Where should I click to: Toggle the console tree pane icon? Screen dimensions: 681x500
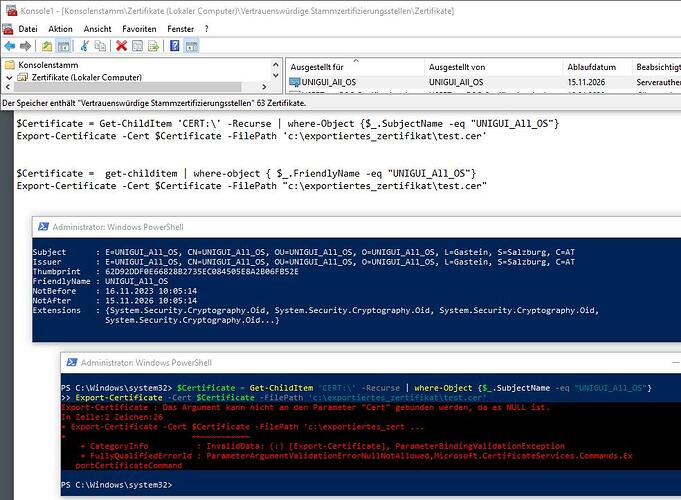[63, 46]
